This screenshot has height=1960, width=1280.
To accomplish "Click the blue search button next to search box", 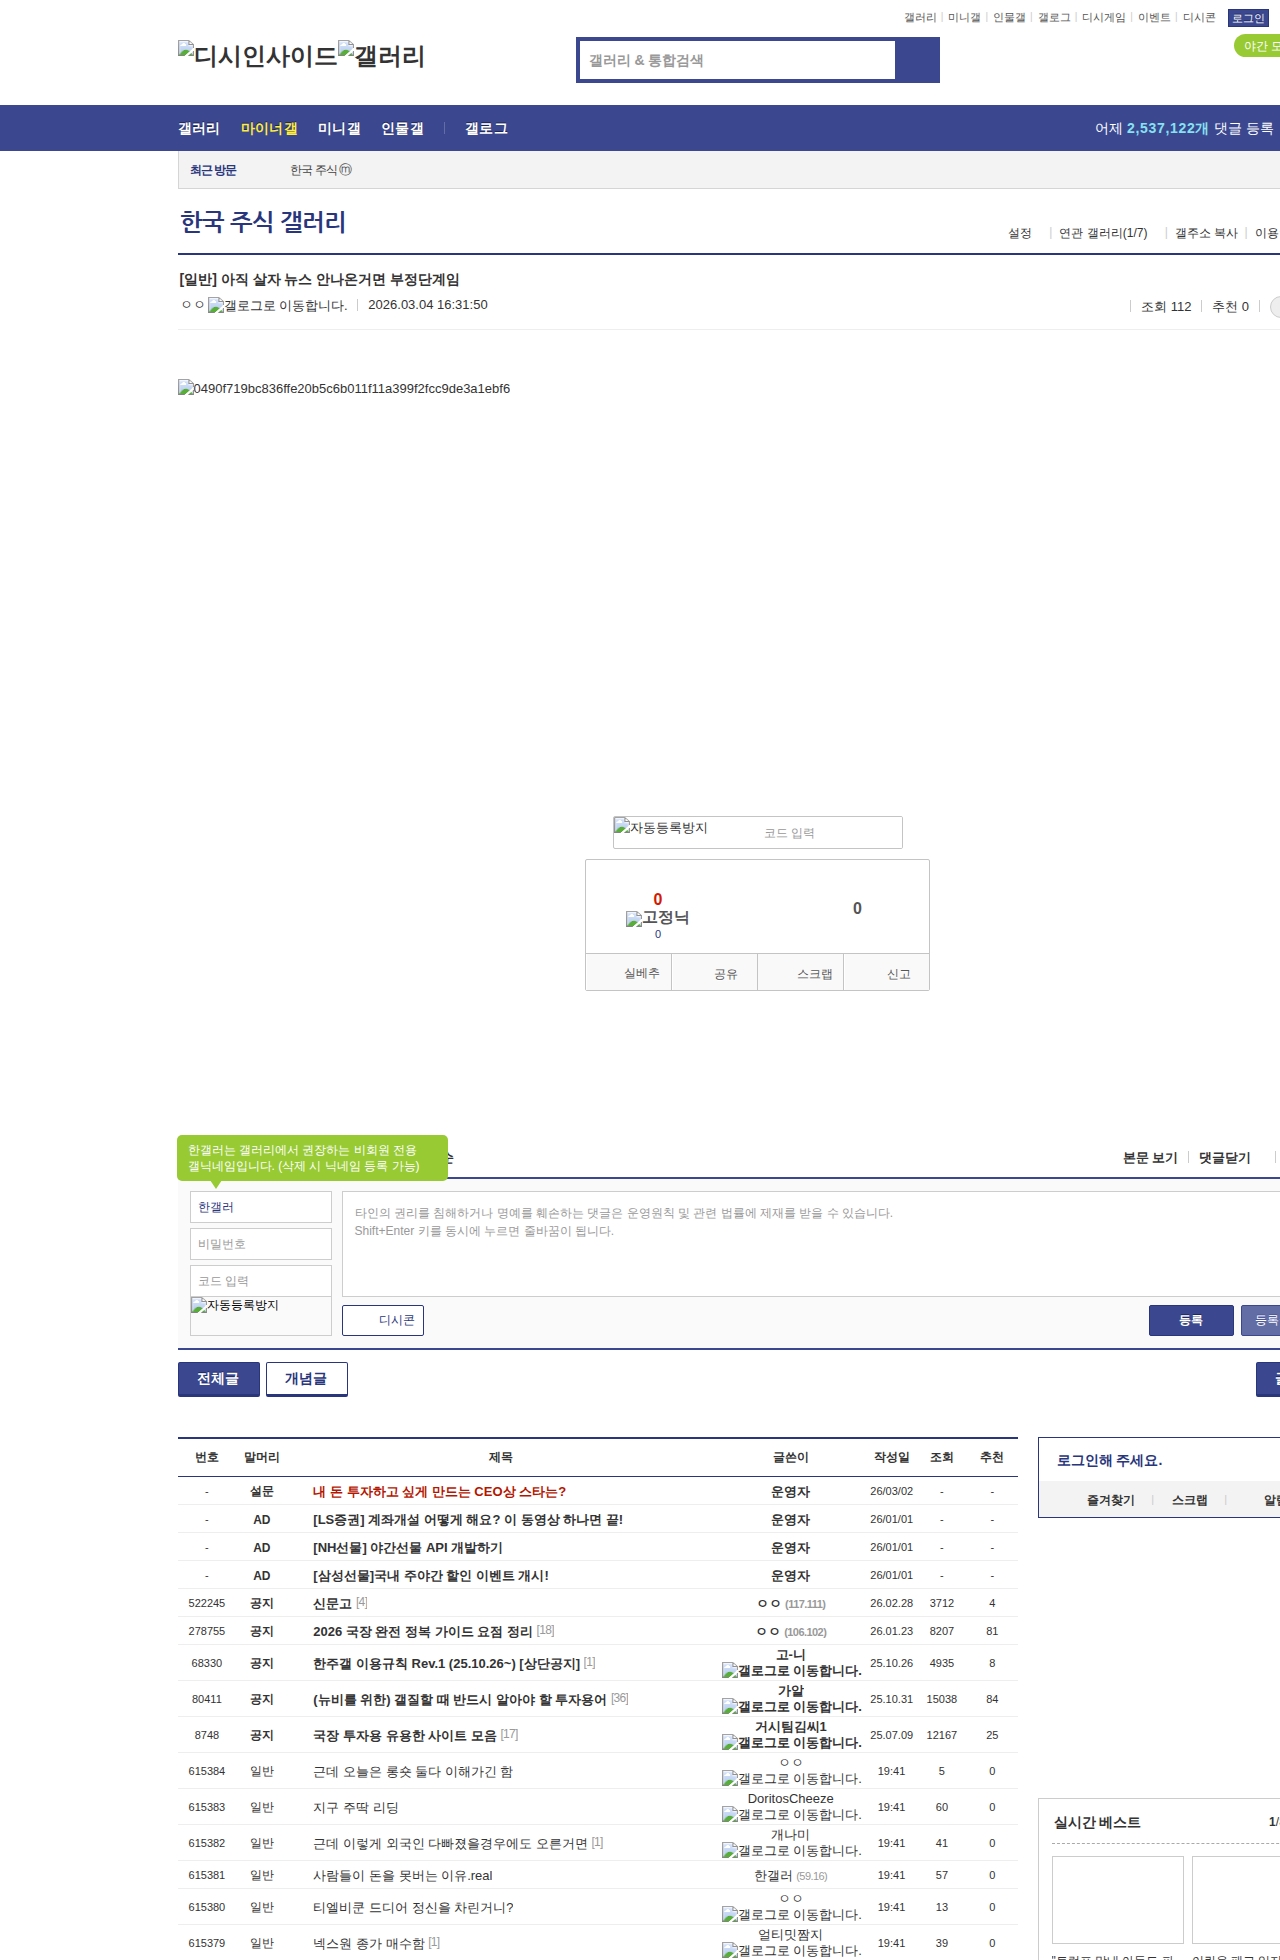I will [917, 60].
